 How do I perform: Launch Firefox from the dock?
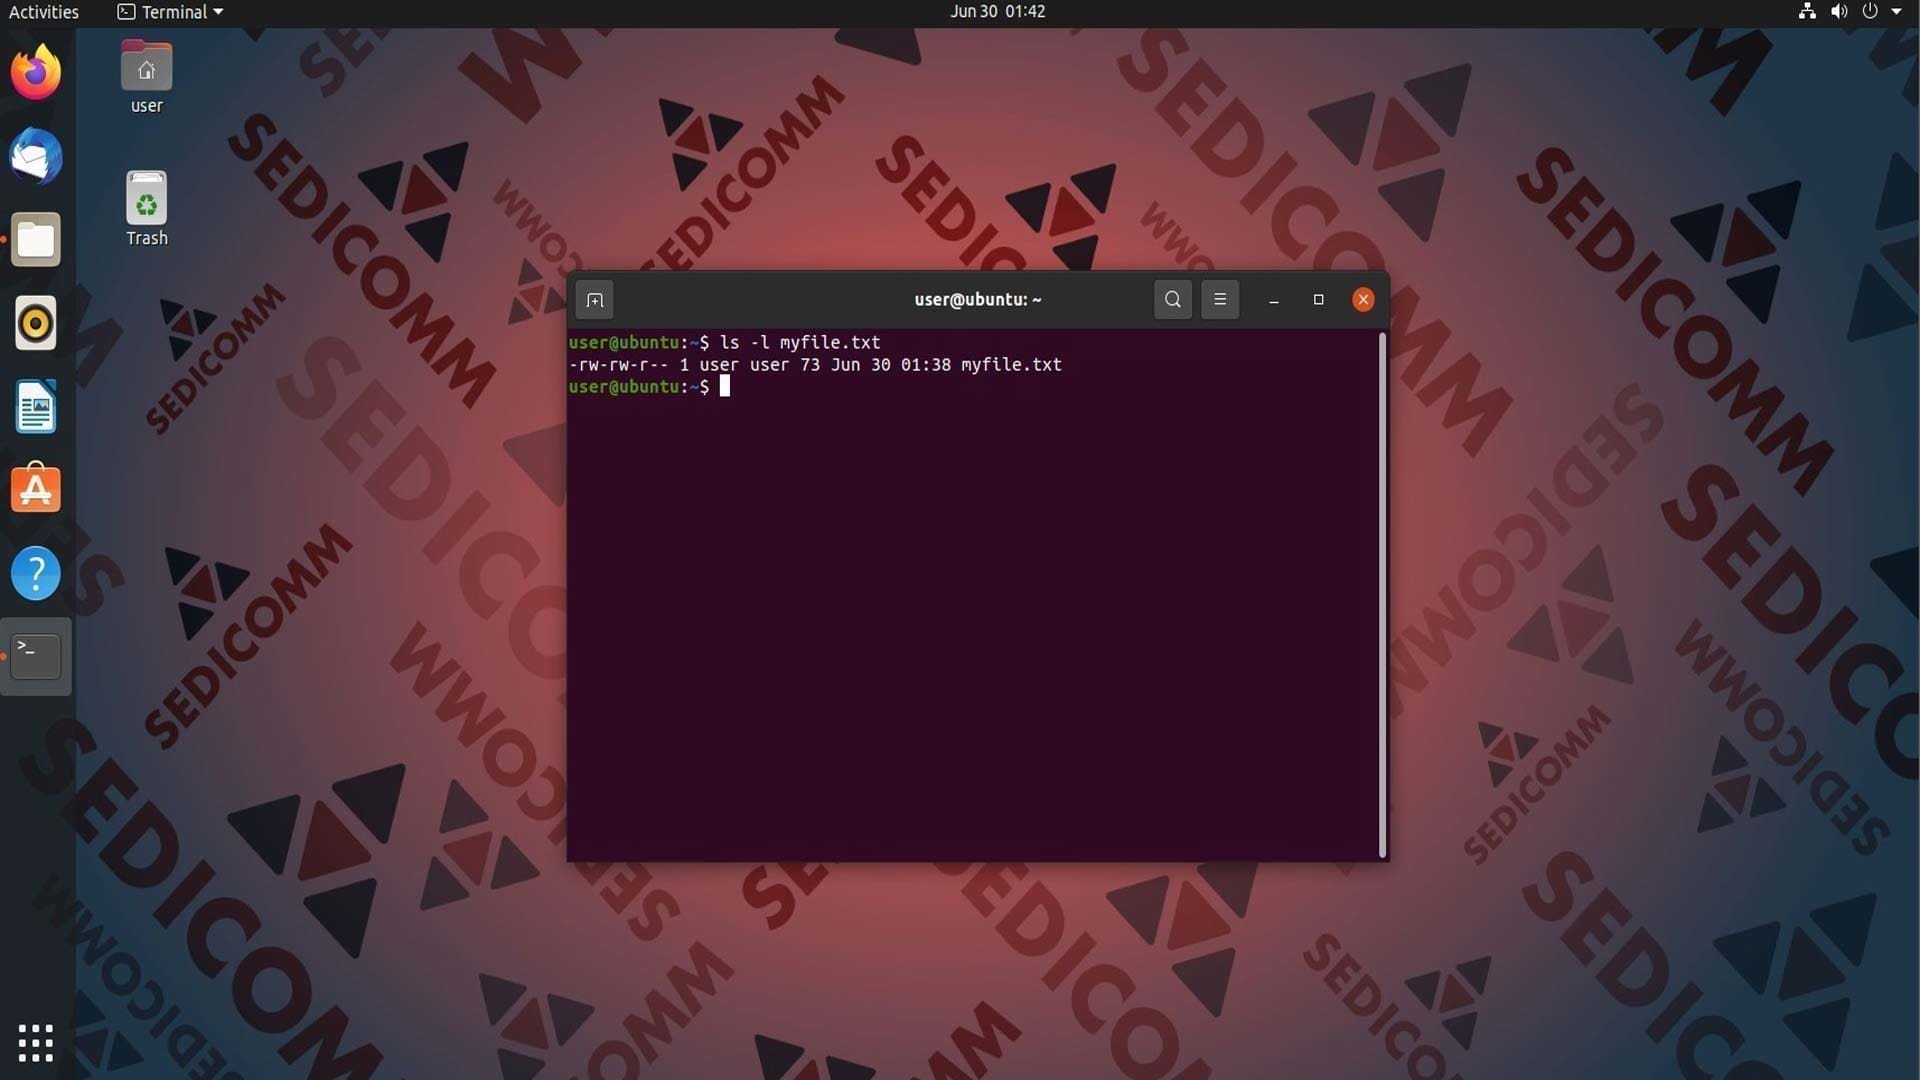tap(36, 72)
